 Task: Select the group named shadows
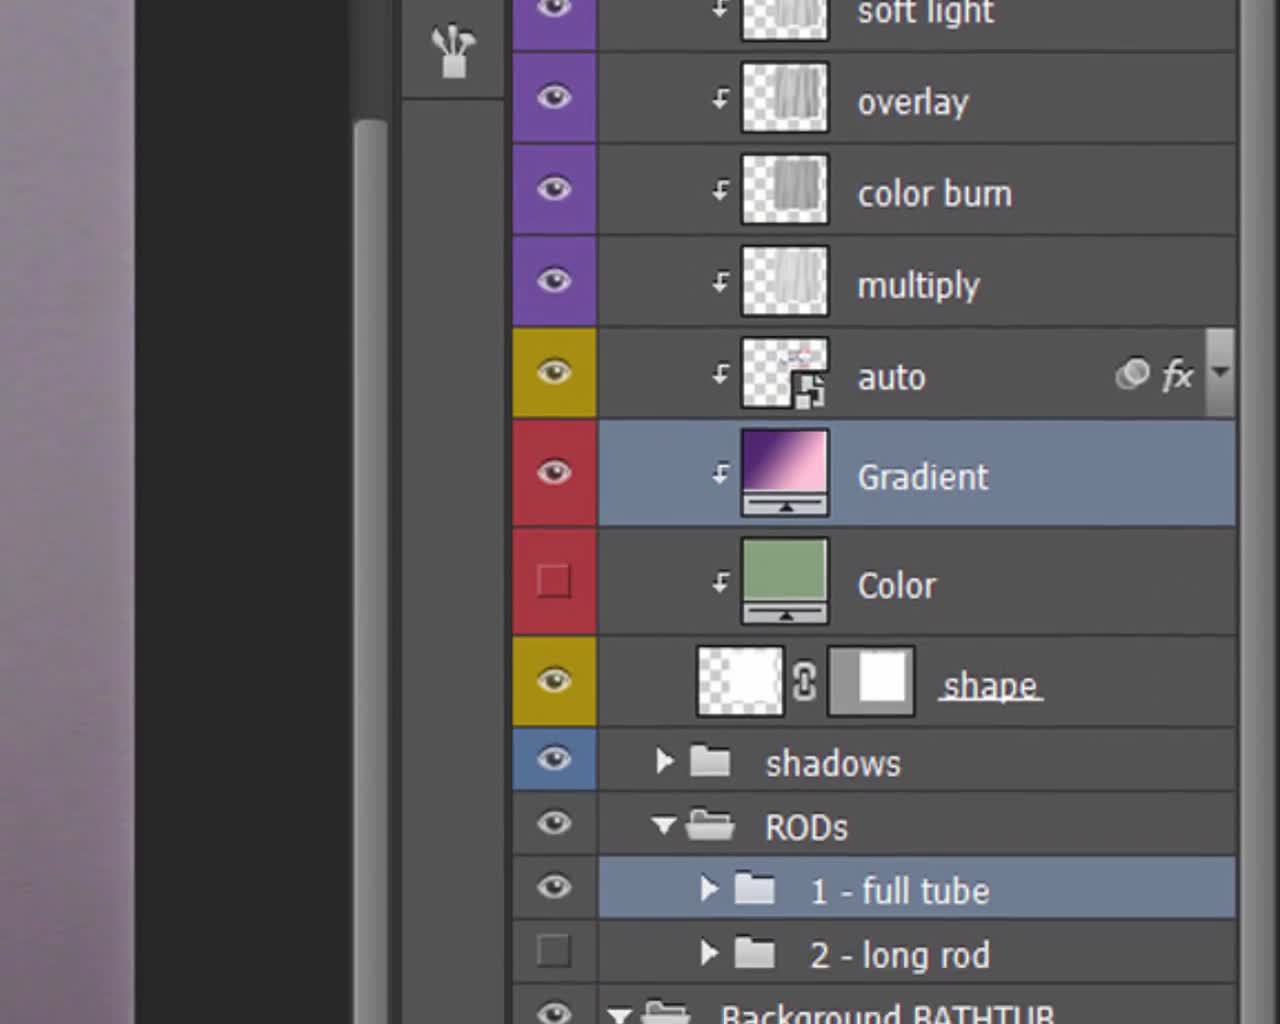833,764
